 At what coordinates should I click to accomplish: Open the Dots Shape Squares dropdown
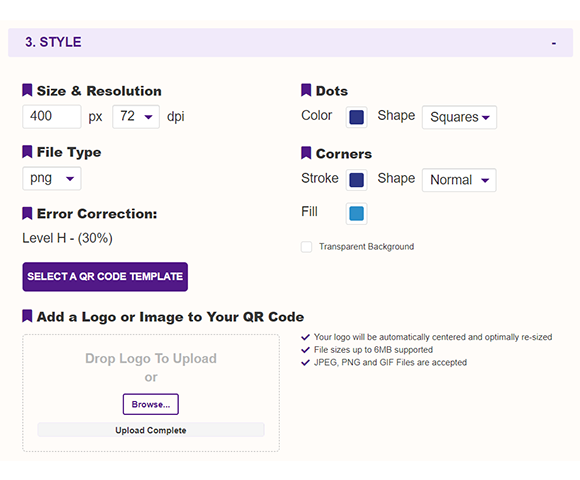click(x=459, y=117)
